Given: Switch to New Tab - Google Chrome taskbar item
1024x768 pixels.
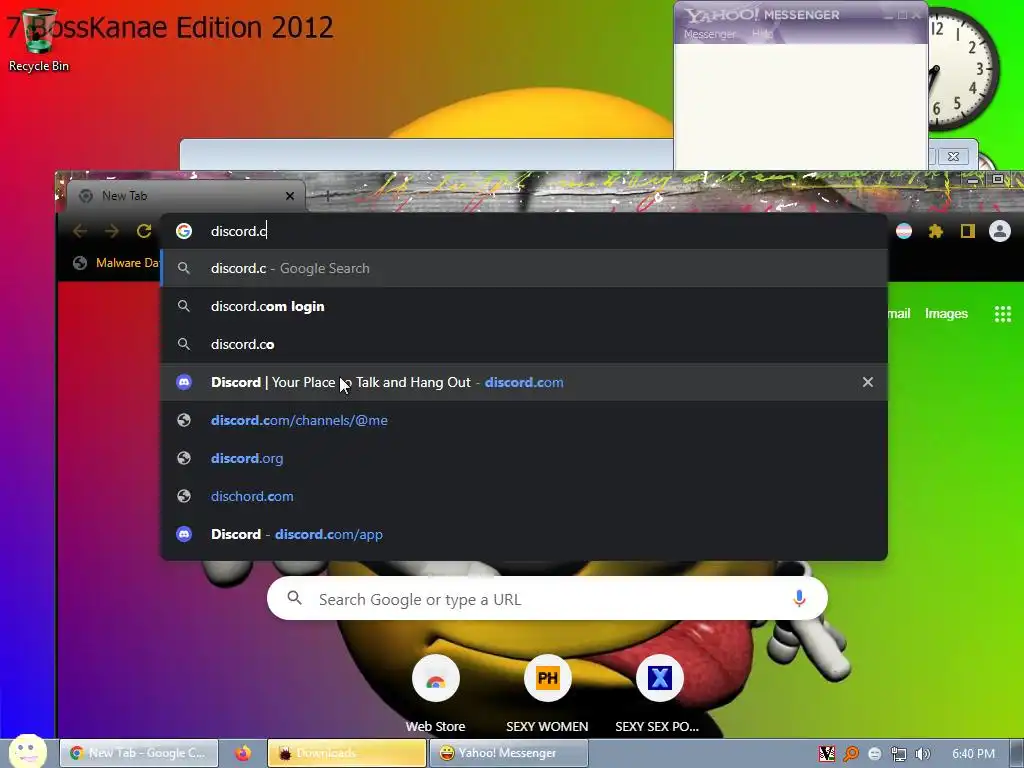Looking at the screenshot, I should pos(139,753).
